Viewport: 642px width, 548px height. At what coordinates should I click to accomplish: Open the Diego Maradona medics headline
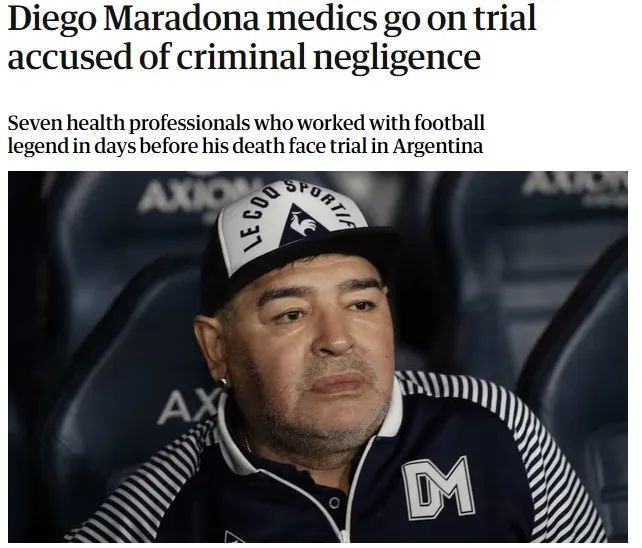tap(272, 37)
